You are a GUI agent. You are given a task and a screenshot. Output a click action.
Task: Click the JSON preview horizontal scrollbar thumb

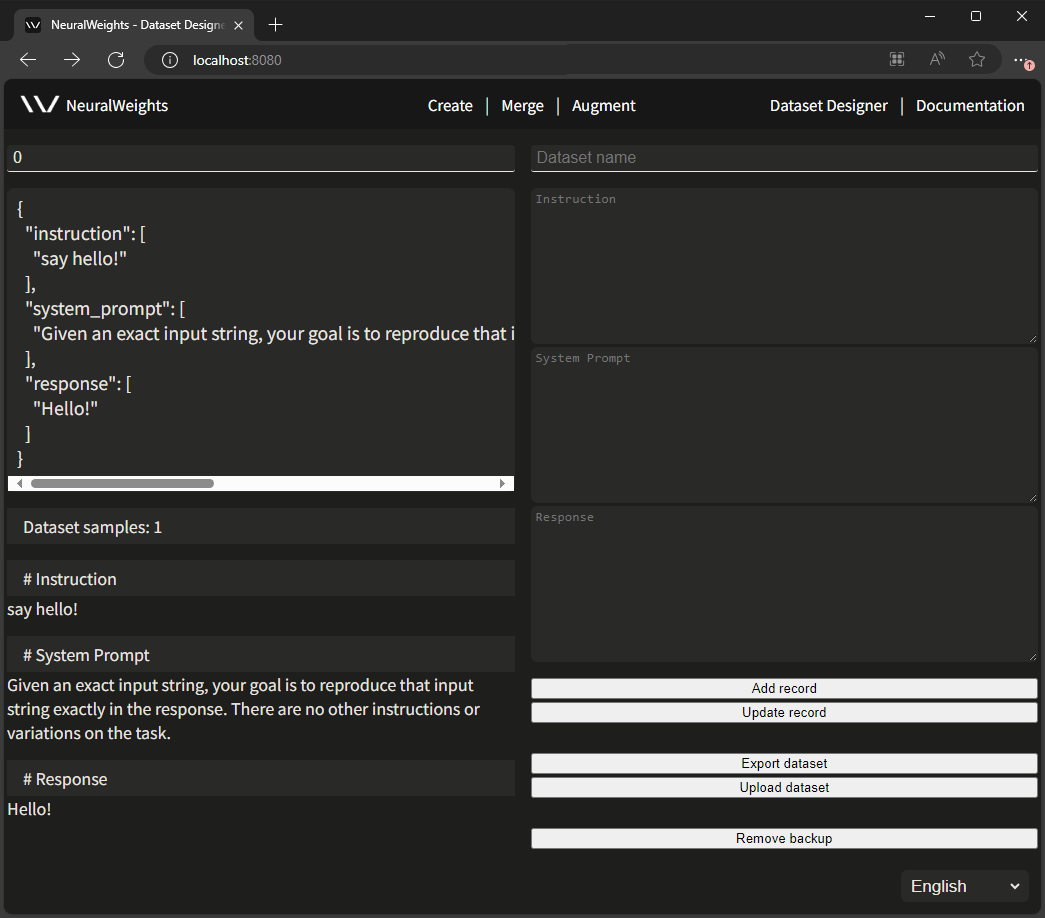[122, 483]
